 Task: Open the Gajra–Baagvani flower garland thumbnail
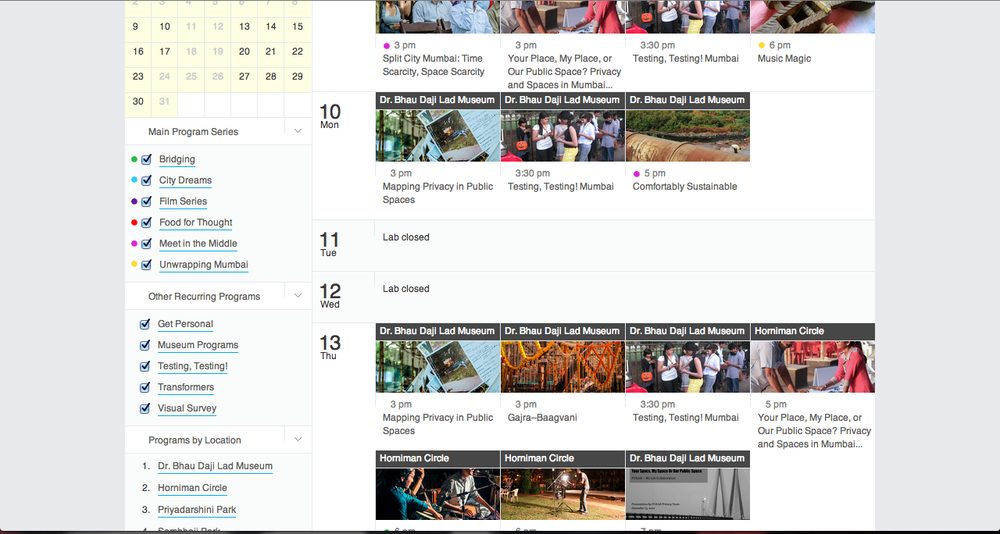coord(563,366)
